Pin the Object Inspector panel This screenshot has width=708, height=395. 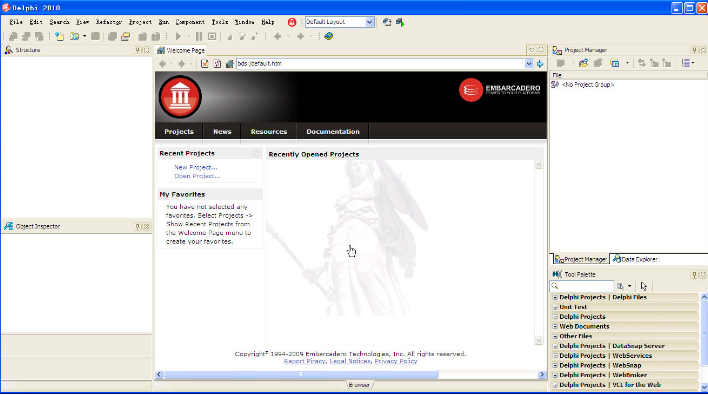pos(138,227)
